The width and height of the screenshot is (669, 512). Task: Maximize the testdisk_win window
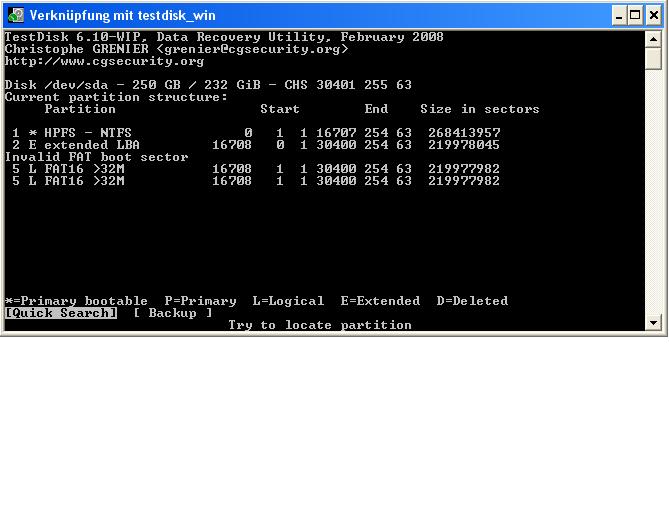[x=635, y=15]
